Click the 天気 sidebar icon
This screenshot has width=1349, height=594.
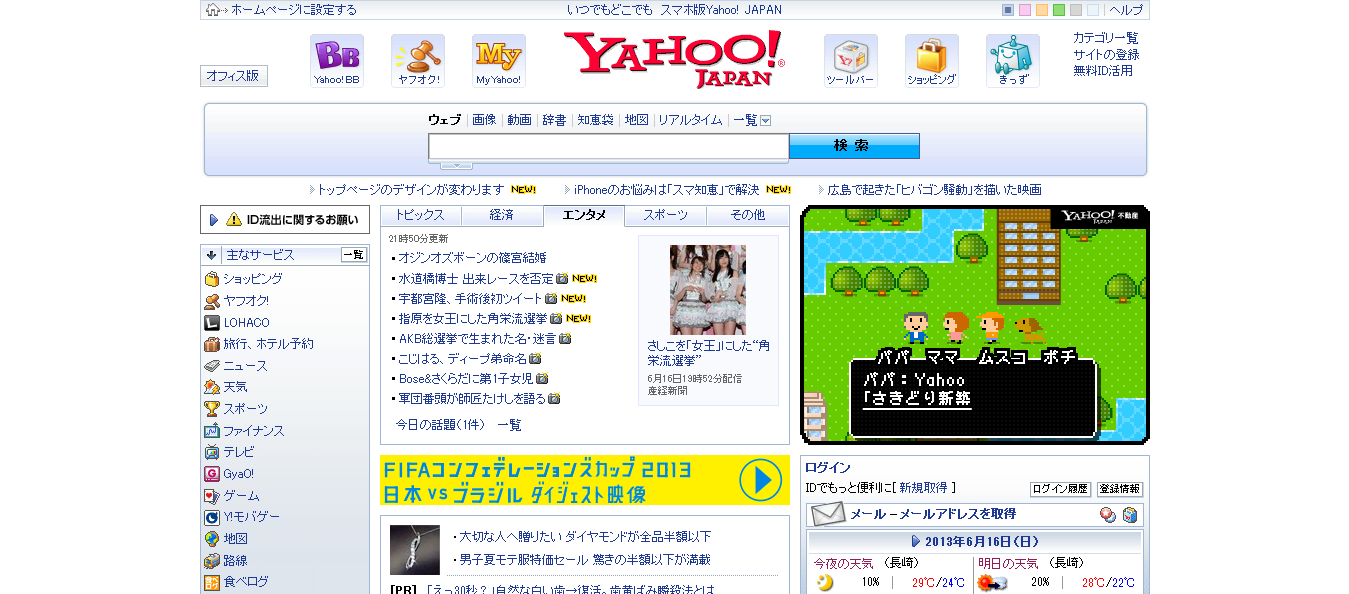click(x=212, y=387)
